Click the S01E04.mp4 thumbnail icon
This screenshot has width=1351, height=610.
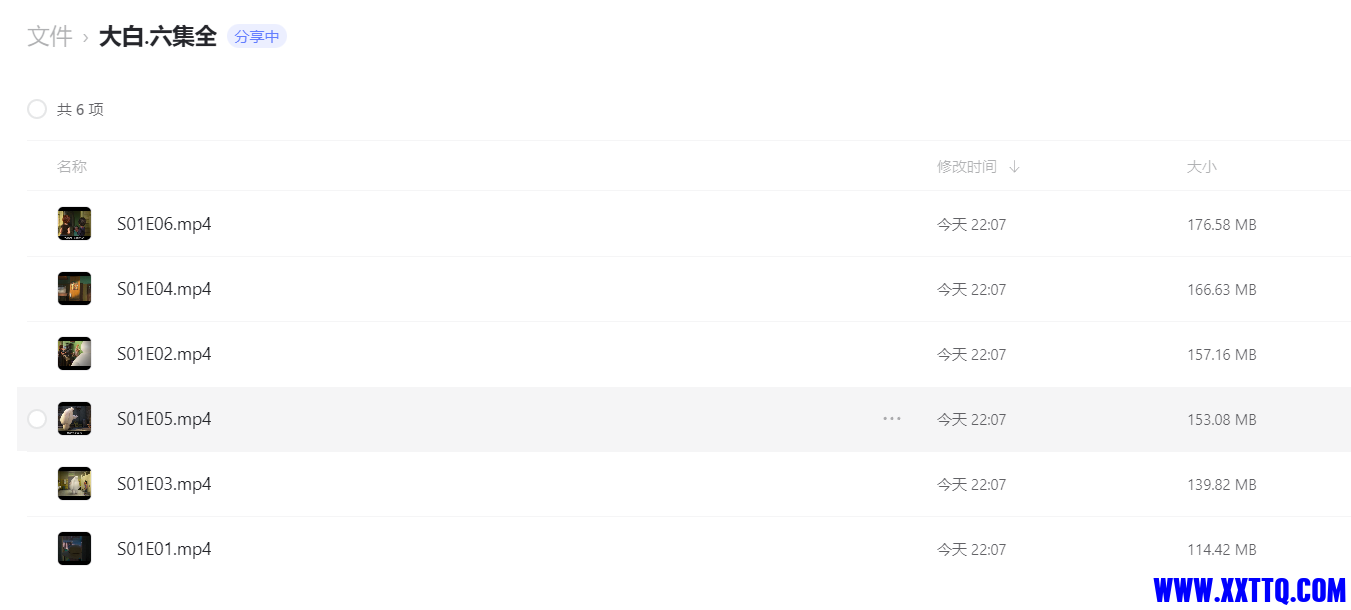(x=74, y=289)
